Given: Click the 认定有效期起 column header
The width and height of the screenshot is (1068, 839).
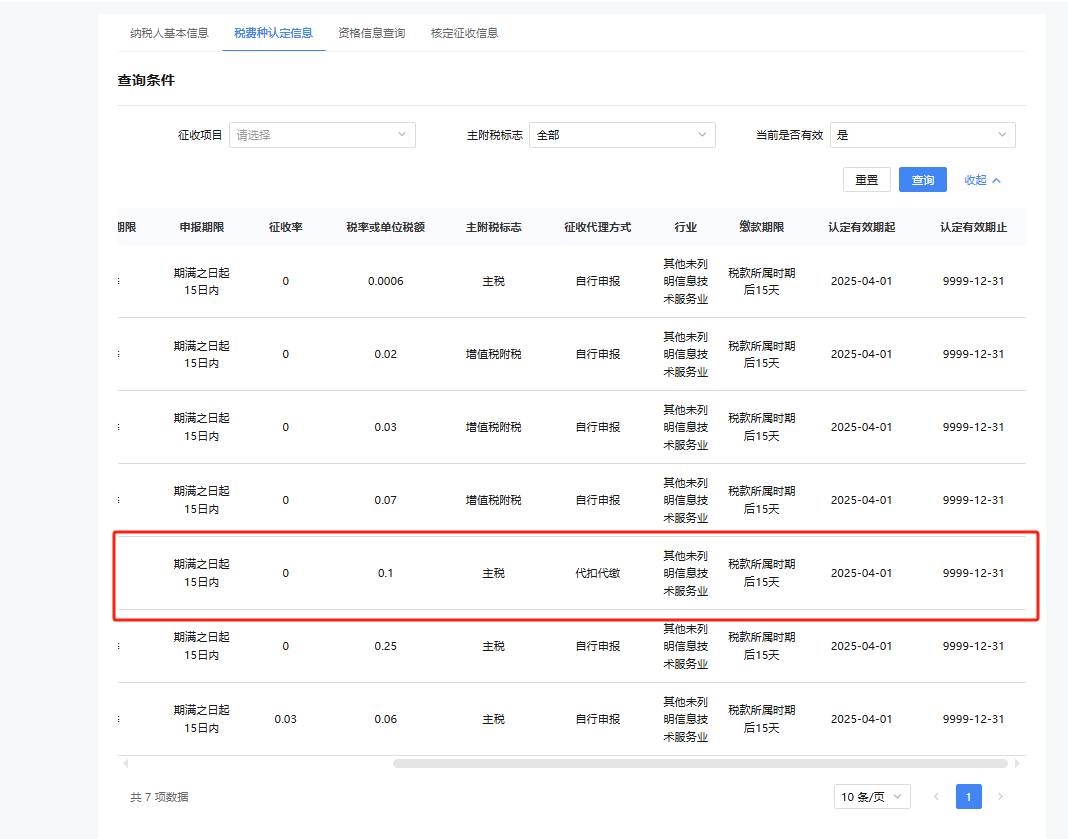Looking at the screenshot, I should click(862, 227).
